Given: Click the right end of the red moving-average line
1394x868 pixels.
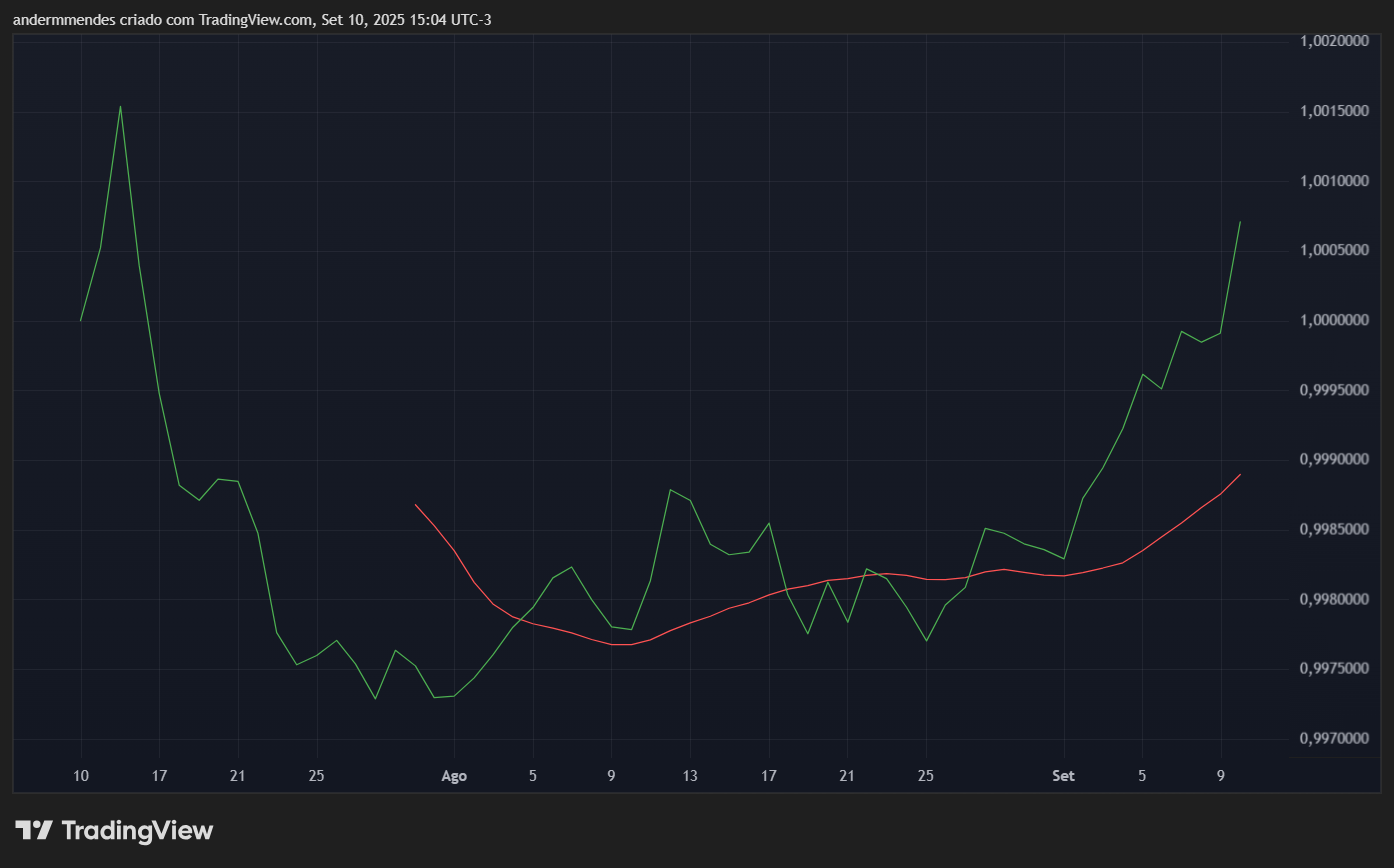Looking at the screenshot, I should coord(1240,474).
